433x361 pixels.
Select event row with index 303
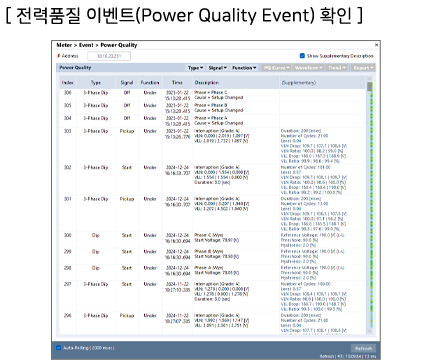pos(213,145)
